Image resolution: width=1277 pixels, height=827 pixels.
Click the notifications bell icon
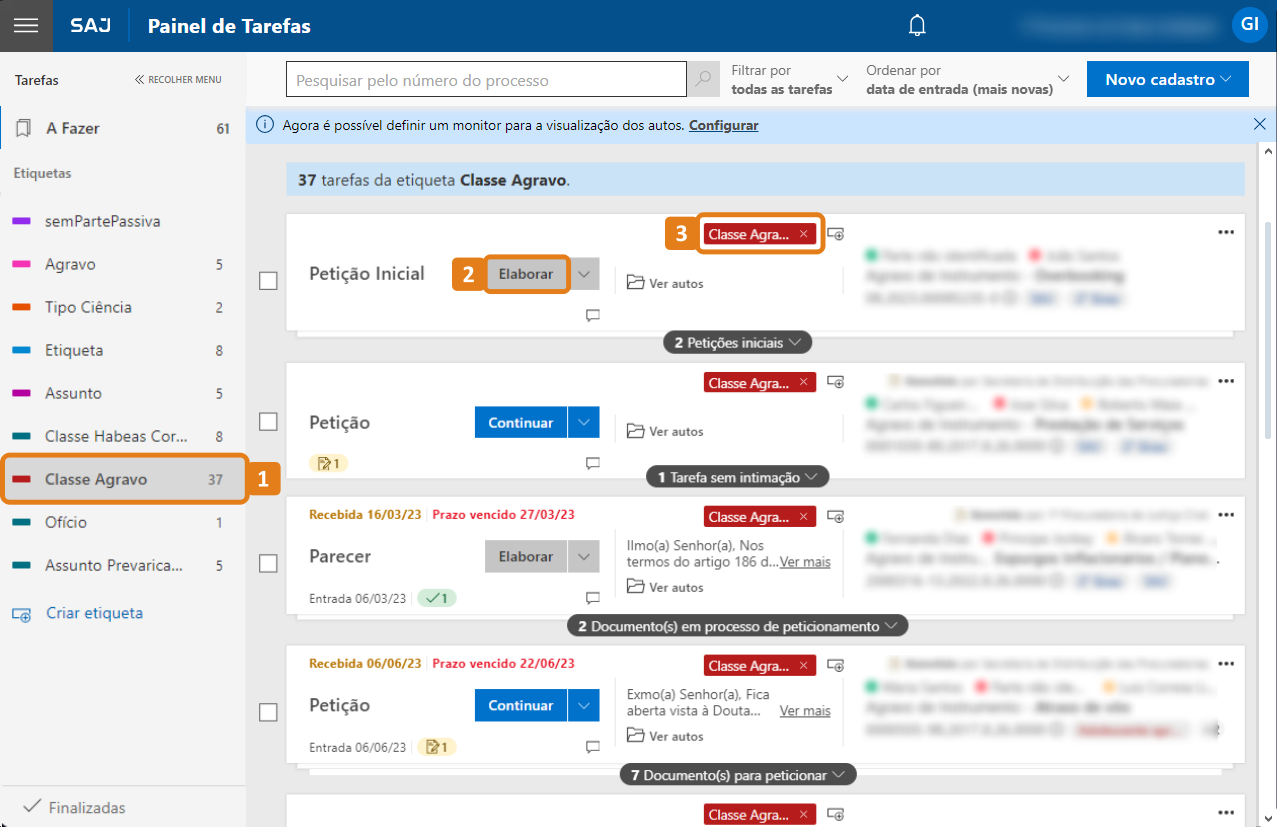917,26
